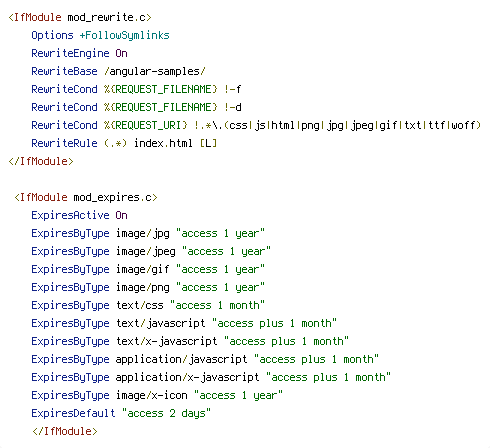Click the image/x-icon ExpiresByType line
The image size is (490, 448).
click(x=157, y=395)
